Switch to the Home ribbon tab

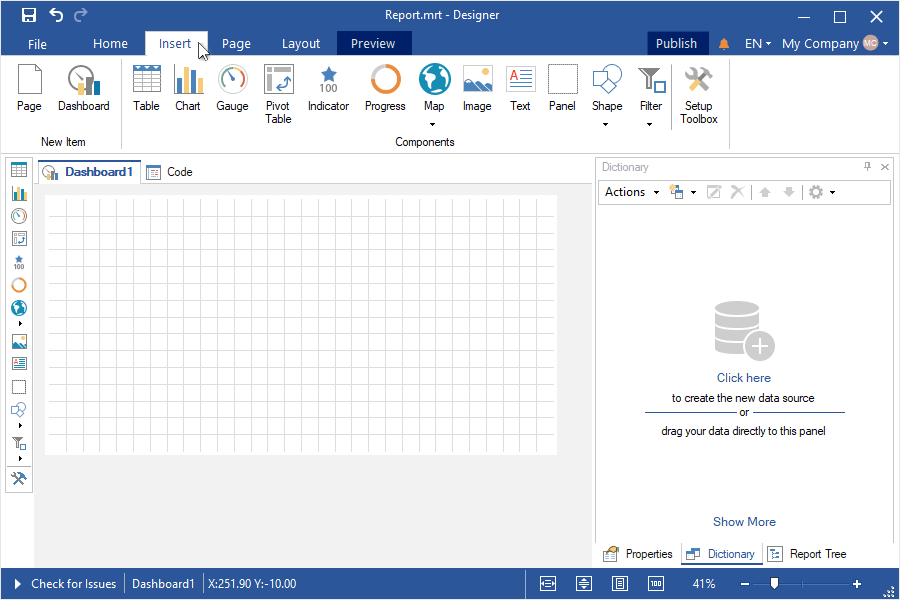click(x=110, y=44)
